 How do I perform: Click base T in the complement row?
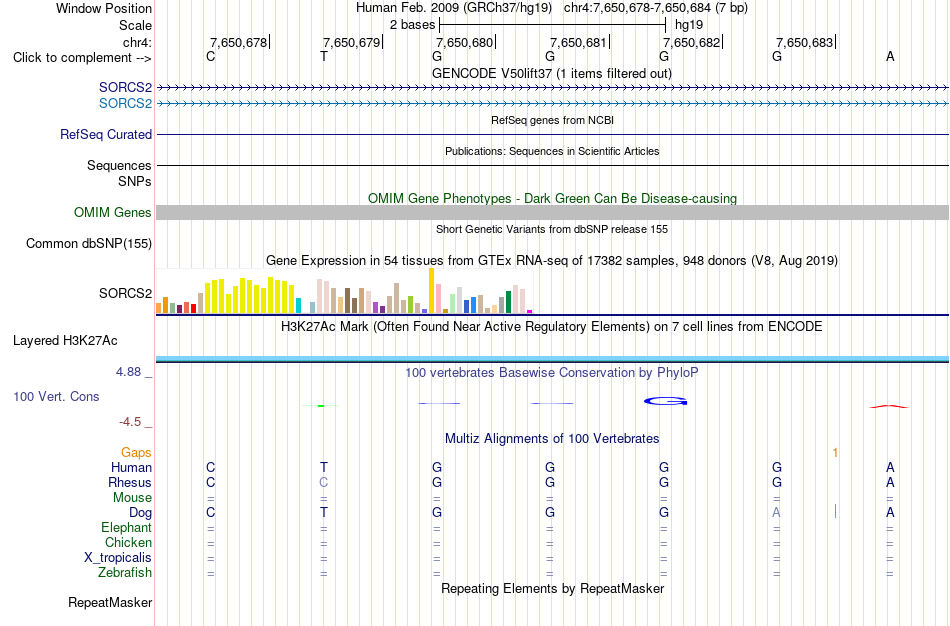[x=324, y=56]
